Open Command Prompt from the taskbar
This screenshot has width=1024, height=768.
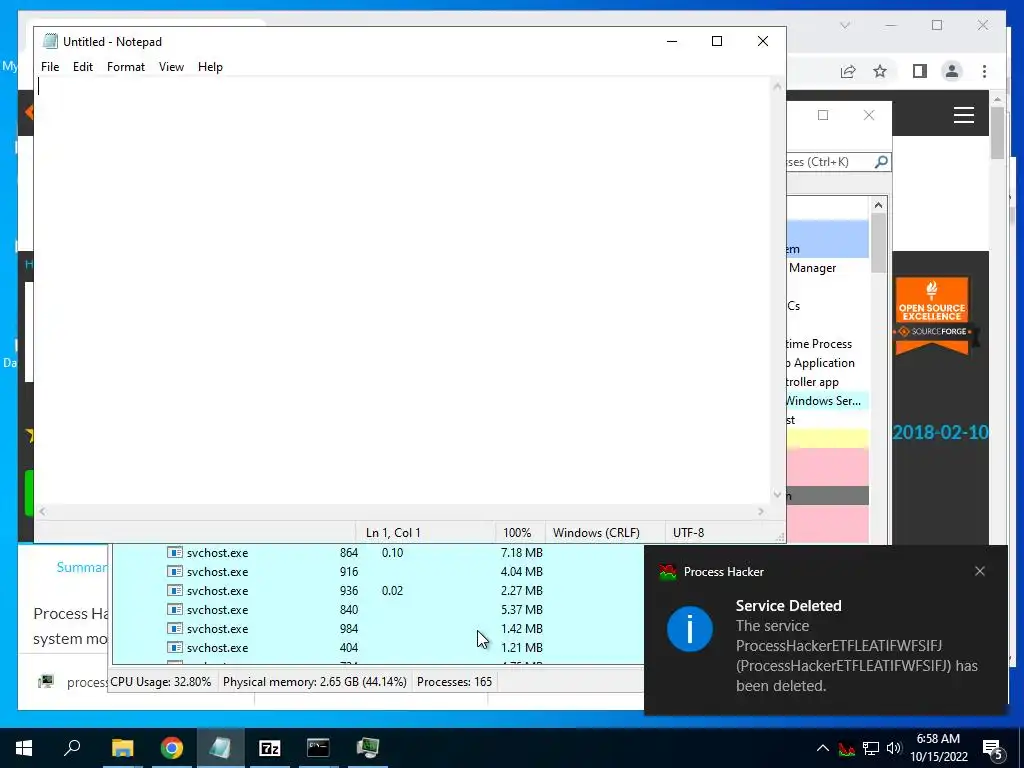(x=319, y=748)
